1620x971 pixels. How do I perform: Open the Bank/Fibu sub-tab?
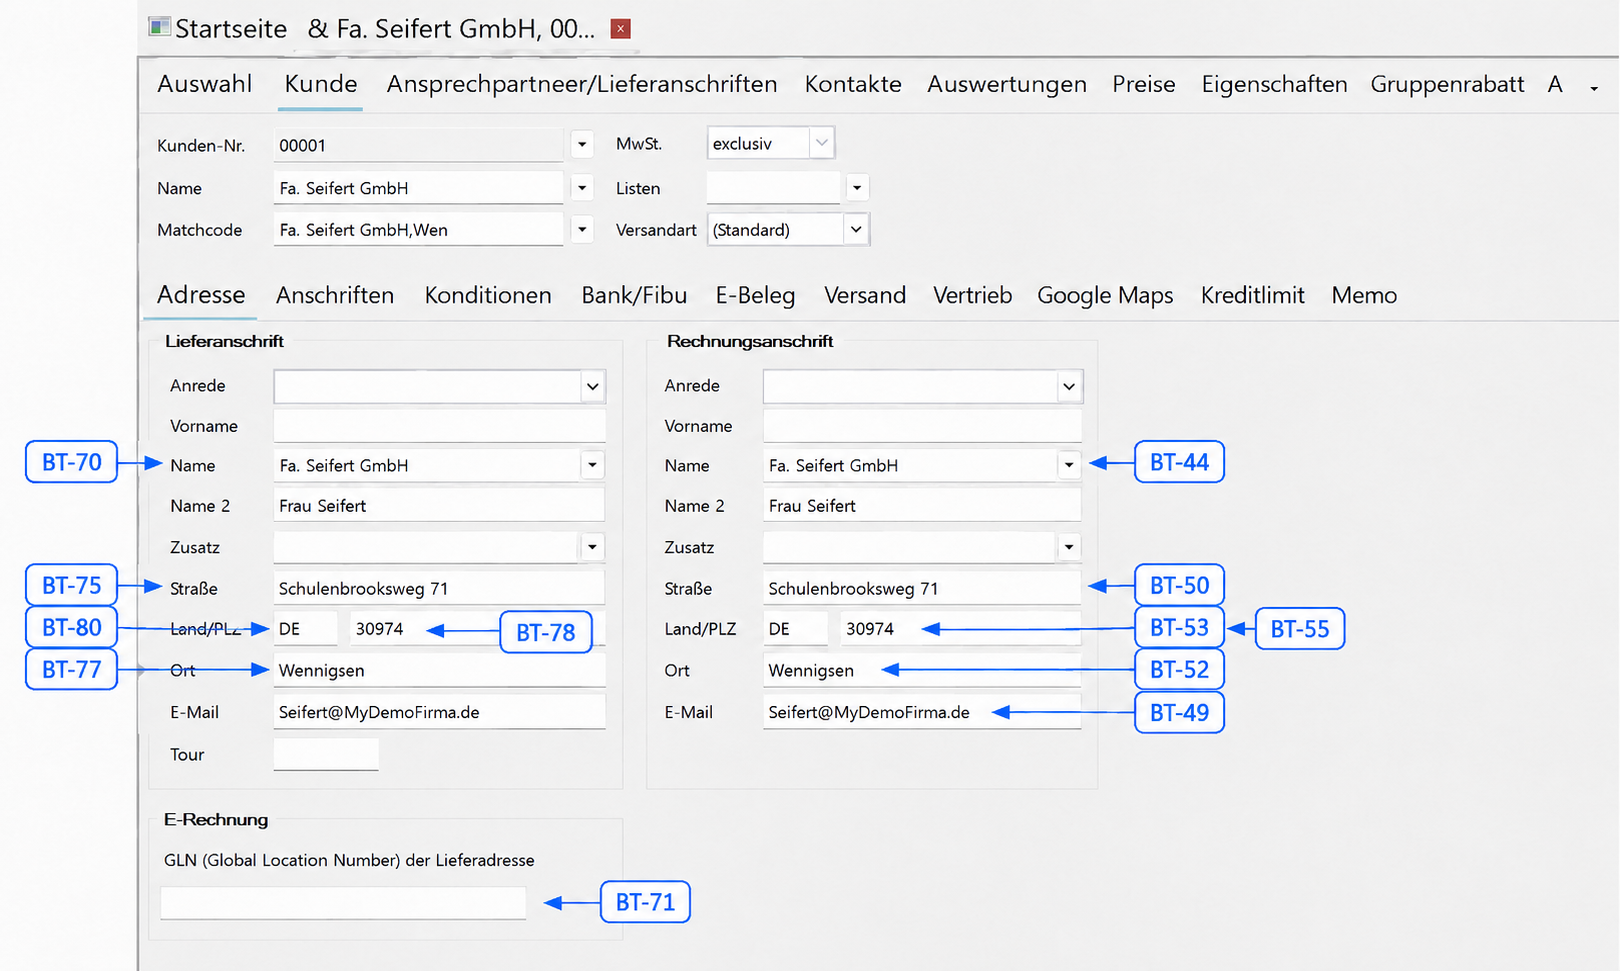pyautogui.click(x=634, y=295)
